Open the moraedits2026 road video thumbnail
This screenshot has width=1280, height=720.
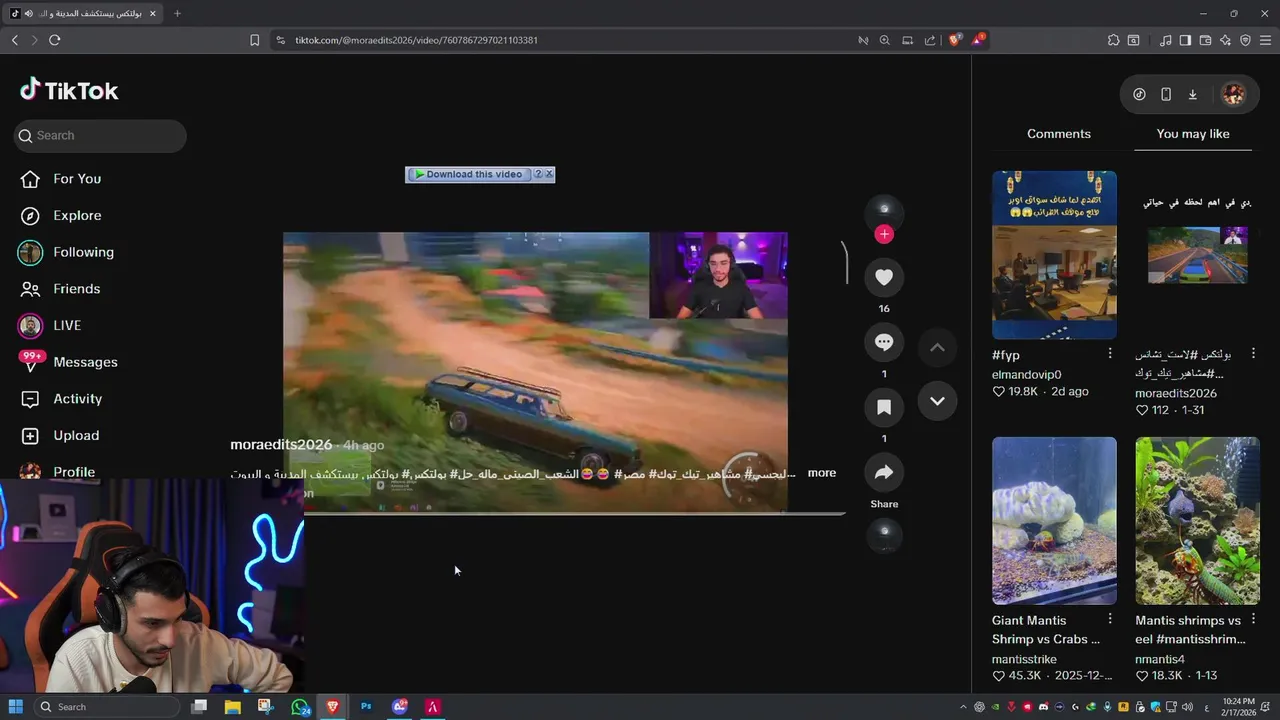tap(1197, 255)
